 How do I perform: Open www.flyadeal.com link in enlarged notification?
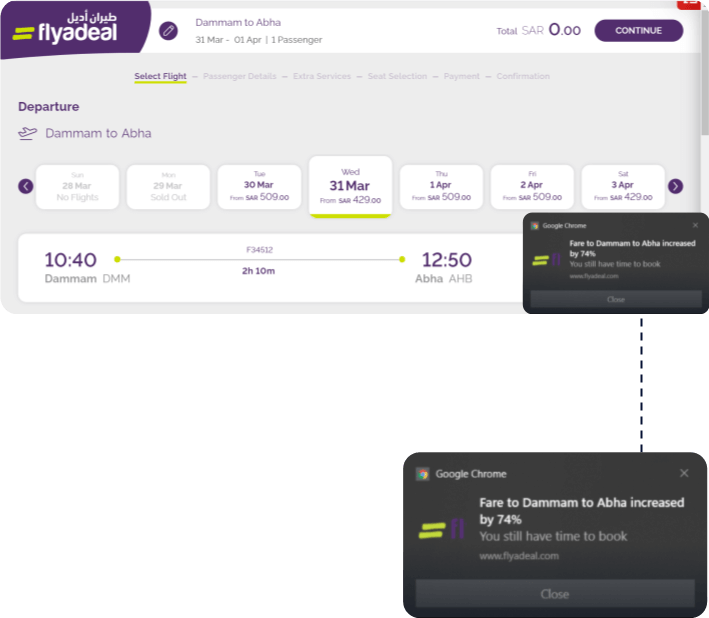tap(519, 556)
